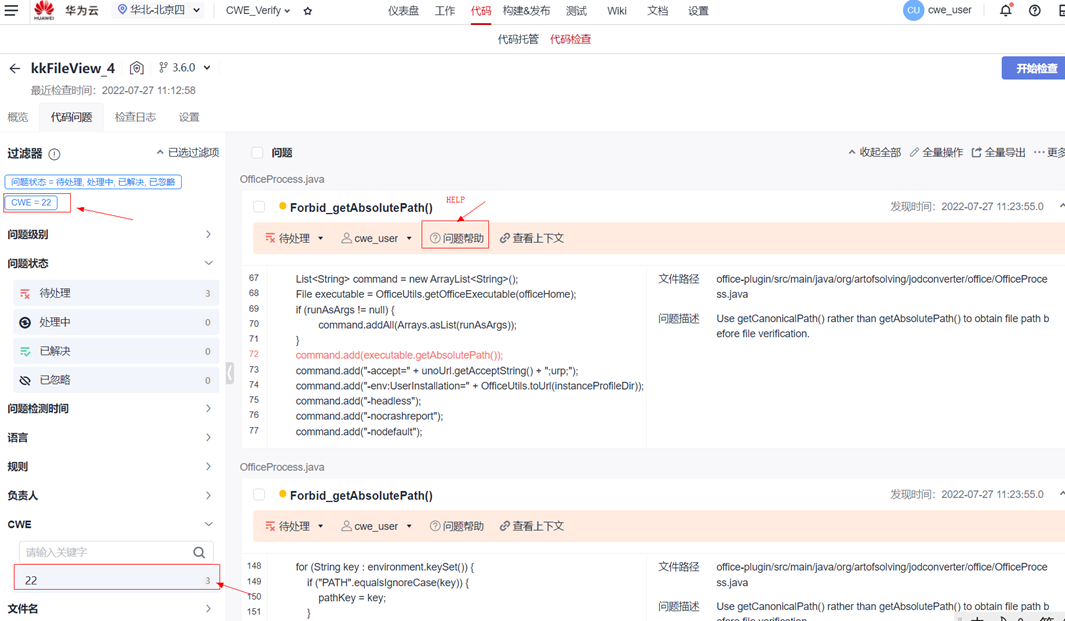Image resolution: width=1065 pixels, height=621 pixels.
Task: Click 全量导出 export icon
Action: tap(977, 152)
